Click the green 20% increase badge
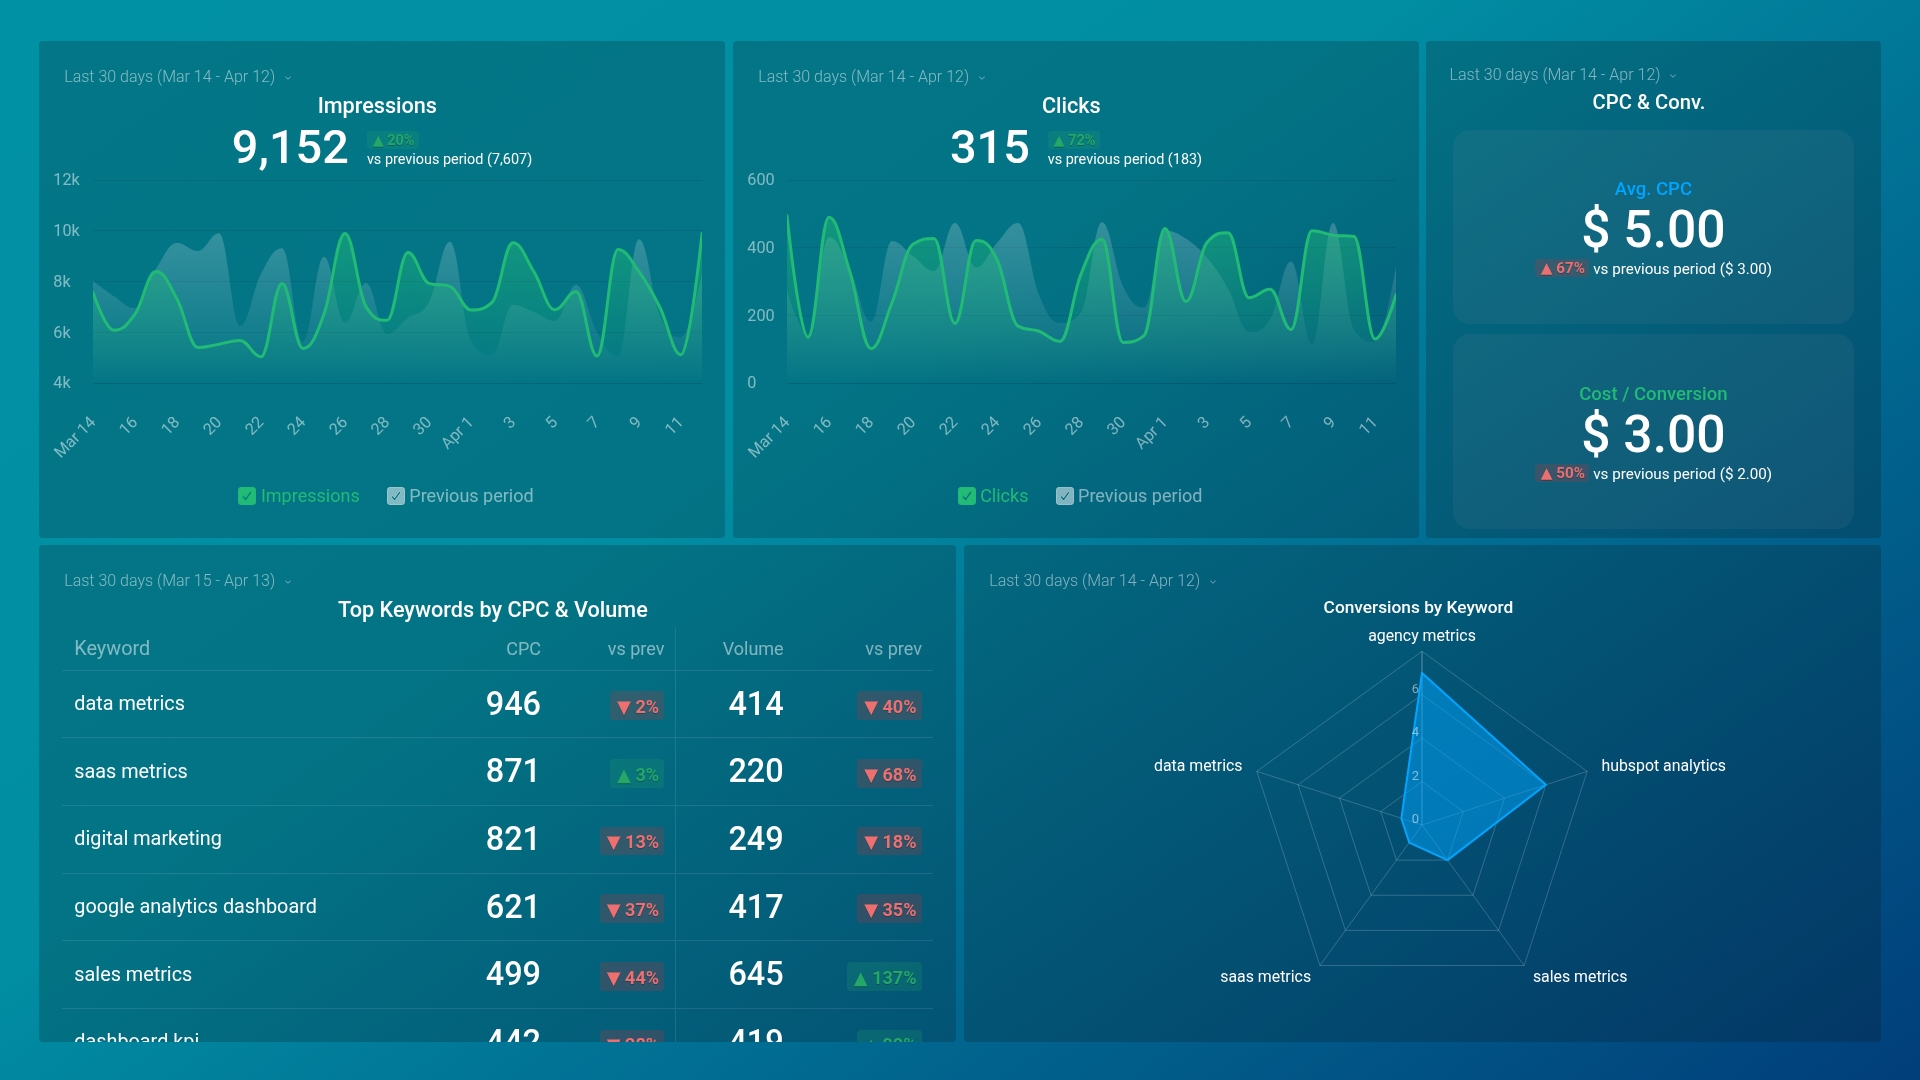1920x1080 pixels. pyautogui.click(x=394, y=140)
